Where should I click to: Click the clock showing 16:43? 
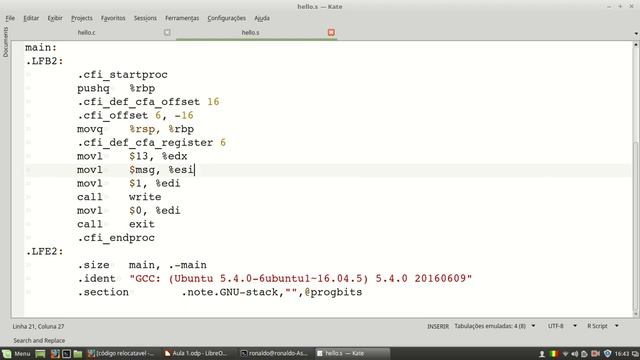[622, 353]
